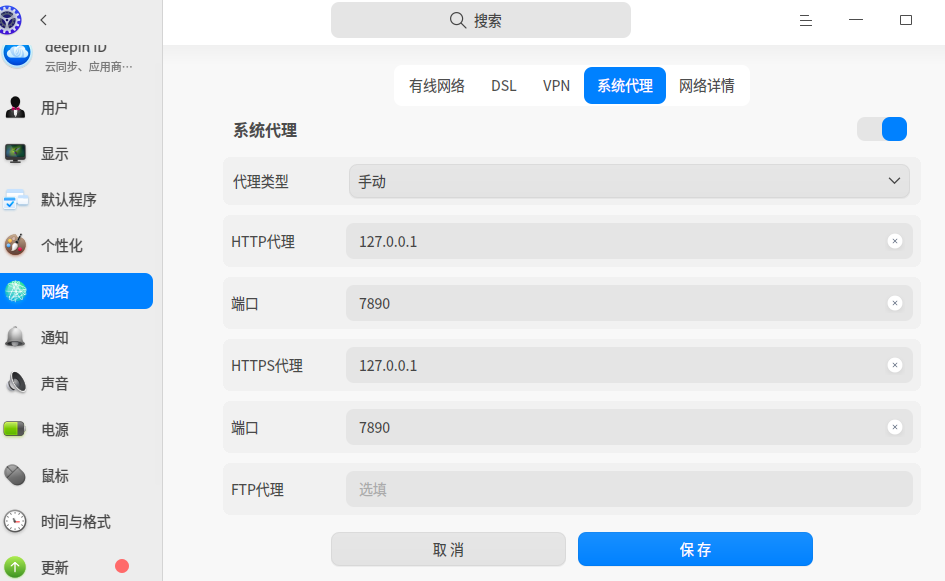Click the 声音 speaker icon
The width and height of the screenshot is (945, 581).
[x=16, y=383]
